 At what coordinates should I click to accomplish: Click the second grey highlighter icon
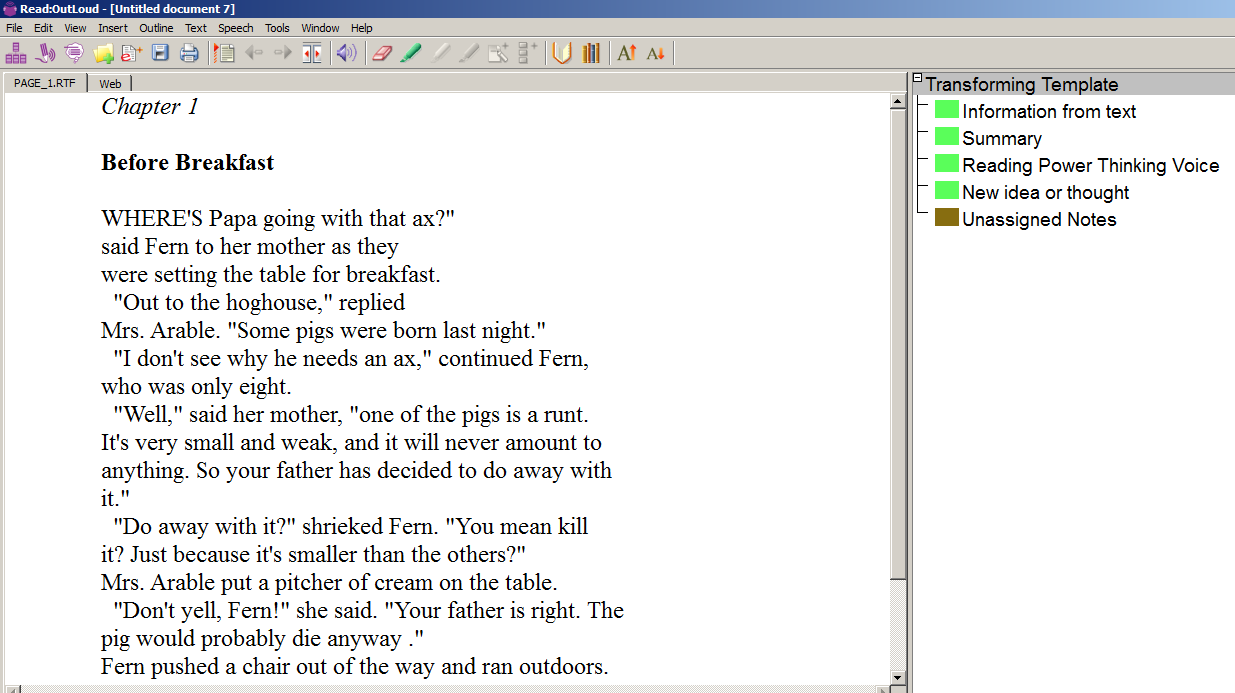(x=469, y=53)
